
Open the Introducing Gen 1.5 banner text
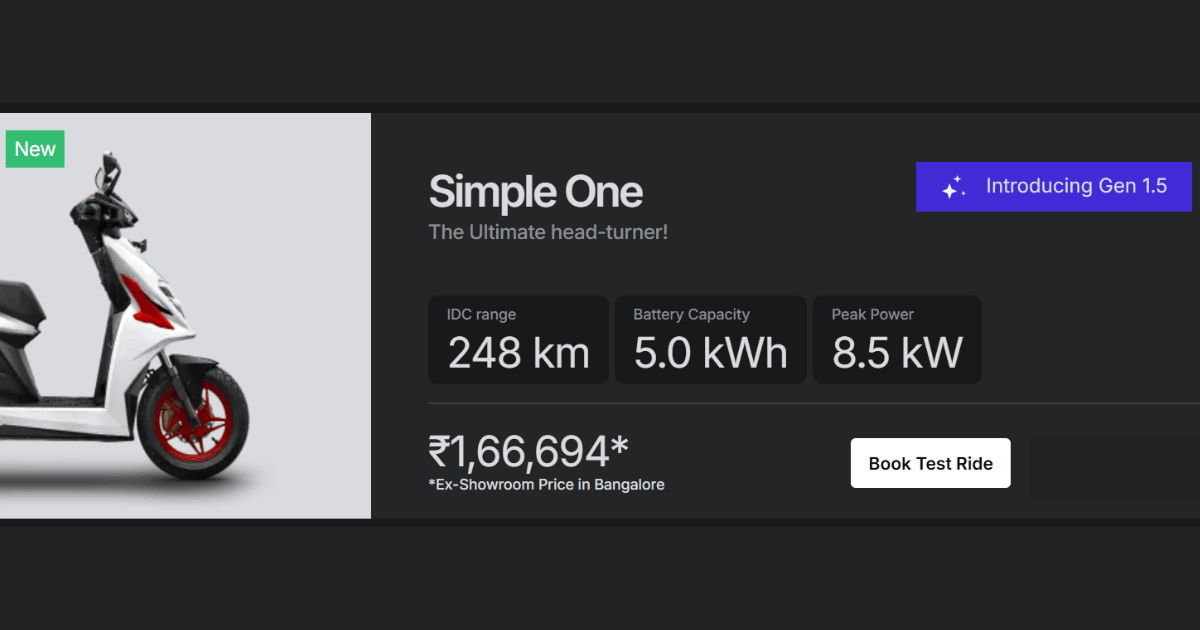point(1076,186)
